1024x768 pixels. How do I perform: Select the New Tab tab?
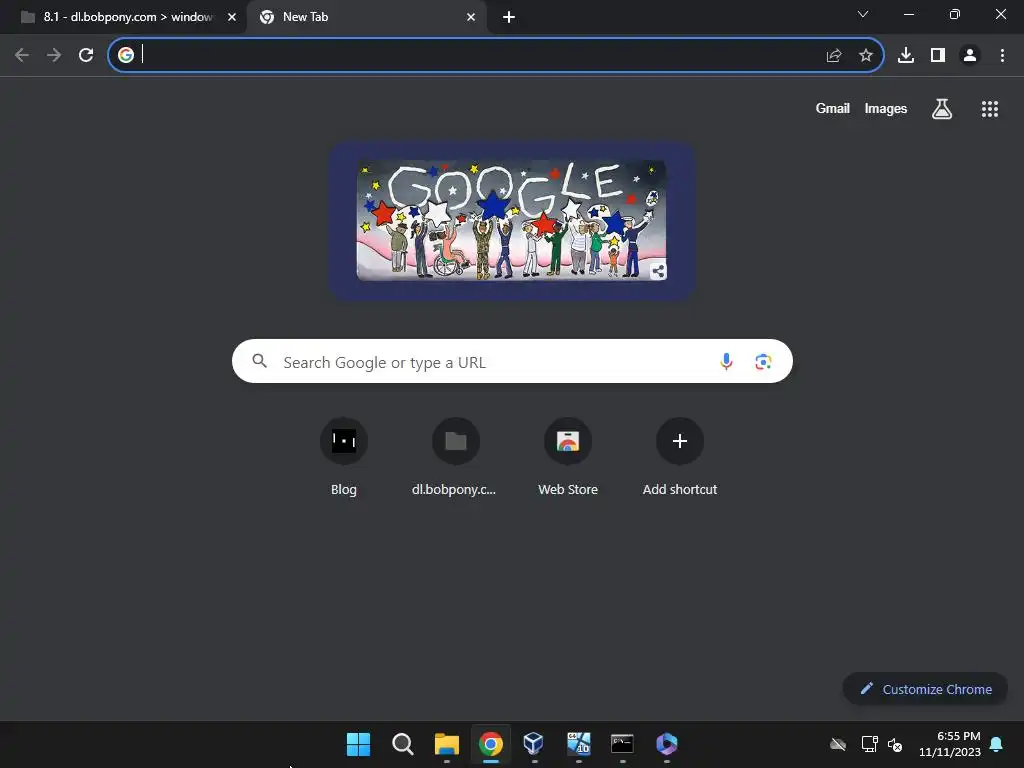click(x=366, y=17)
